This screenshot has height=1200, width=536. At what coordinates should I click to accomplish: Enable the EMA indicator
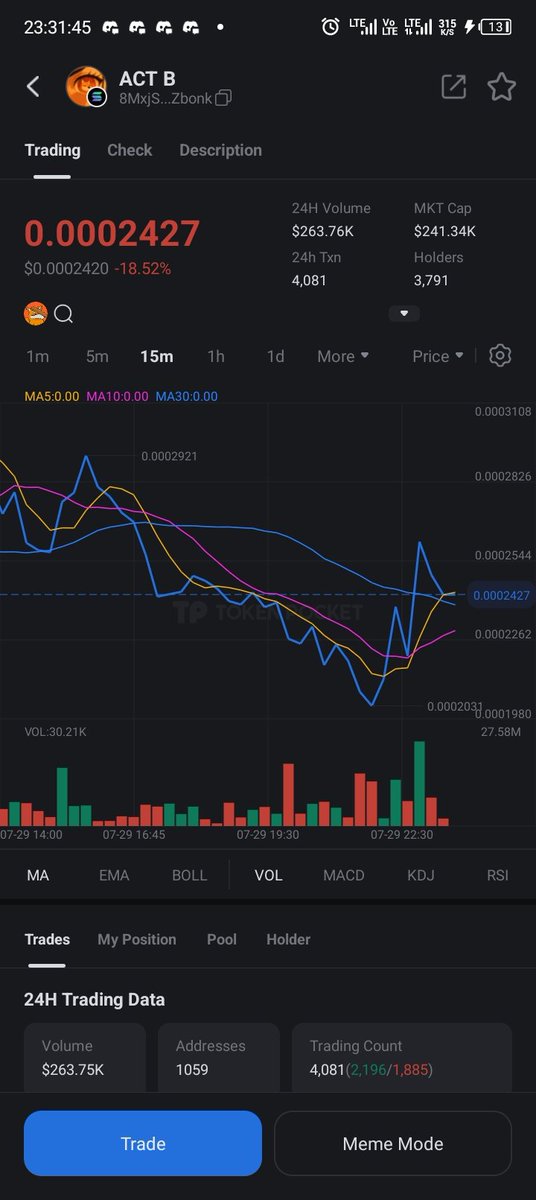click(114, 875)
